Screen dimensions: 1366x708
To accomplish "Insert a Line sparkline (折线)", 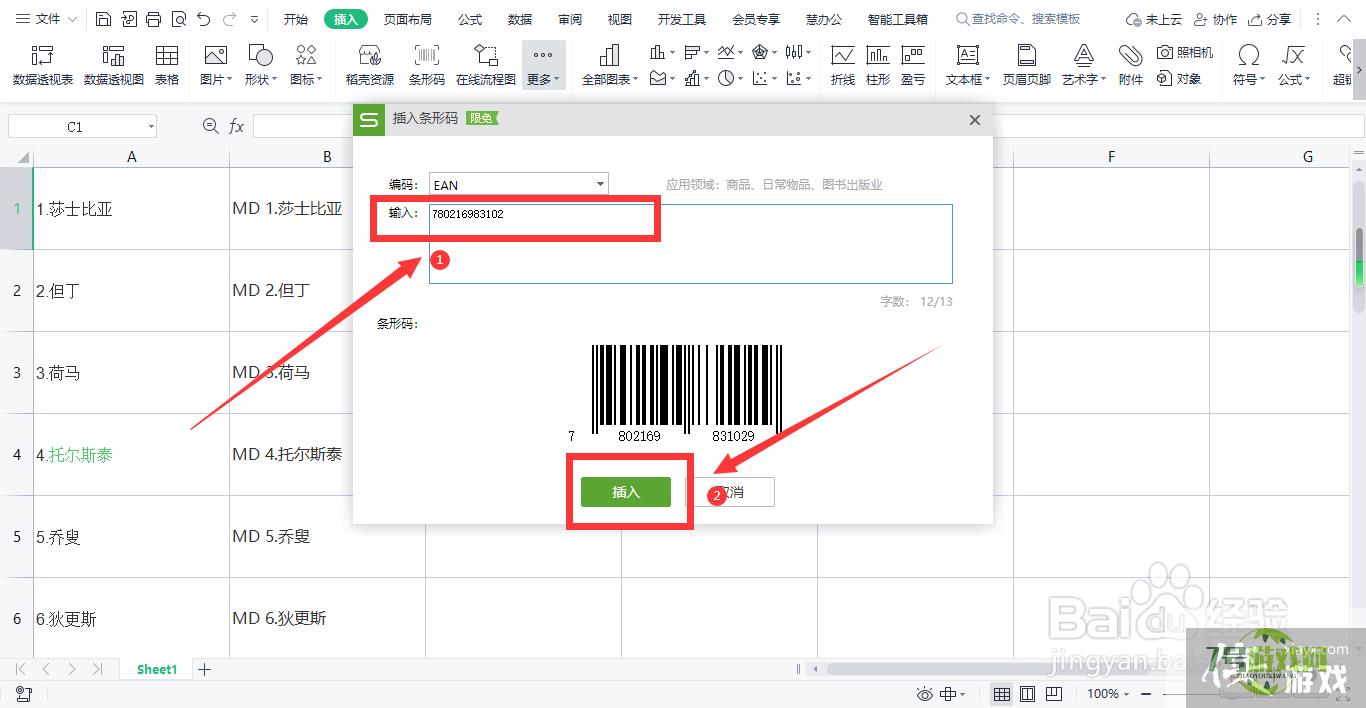I will pyautogui.click(x=843, y=65).
